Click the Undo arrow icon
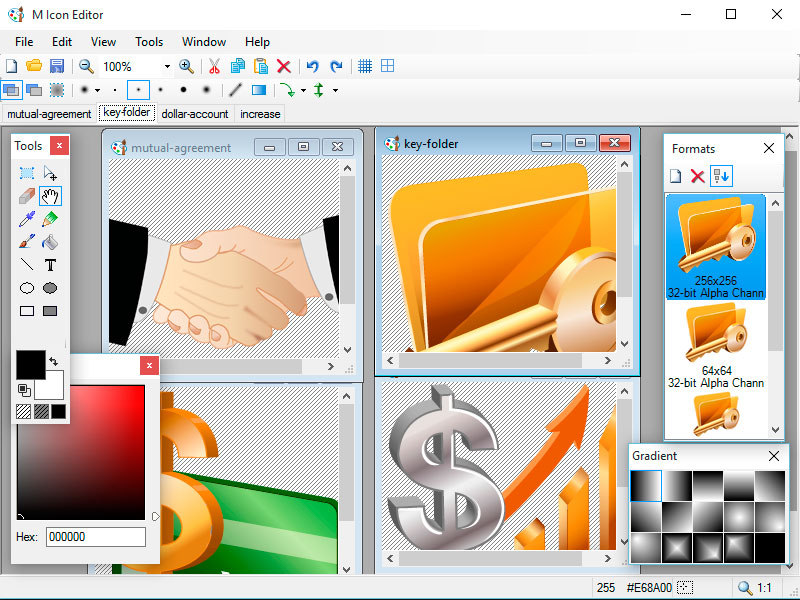This screenshot has height=600, width=800. pos(314,66)
